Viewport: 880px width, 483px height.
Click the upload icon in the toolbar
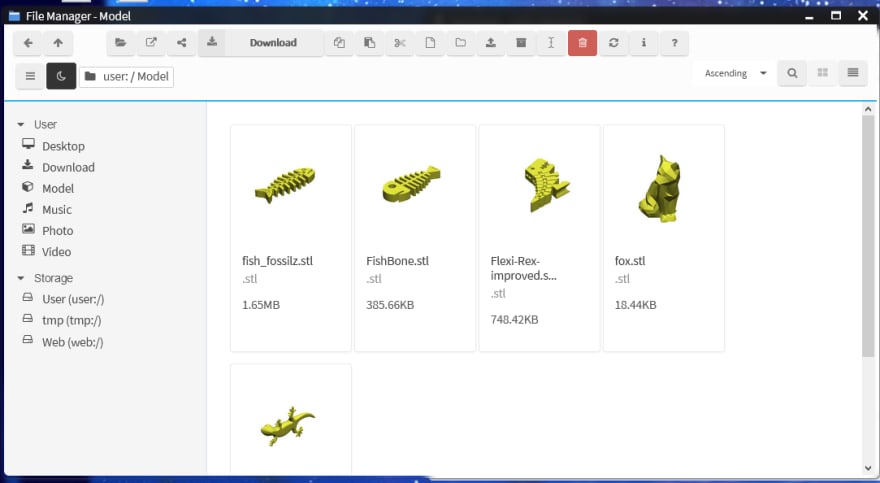pyautogui.click(x=491, y=43)
